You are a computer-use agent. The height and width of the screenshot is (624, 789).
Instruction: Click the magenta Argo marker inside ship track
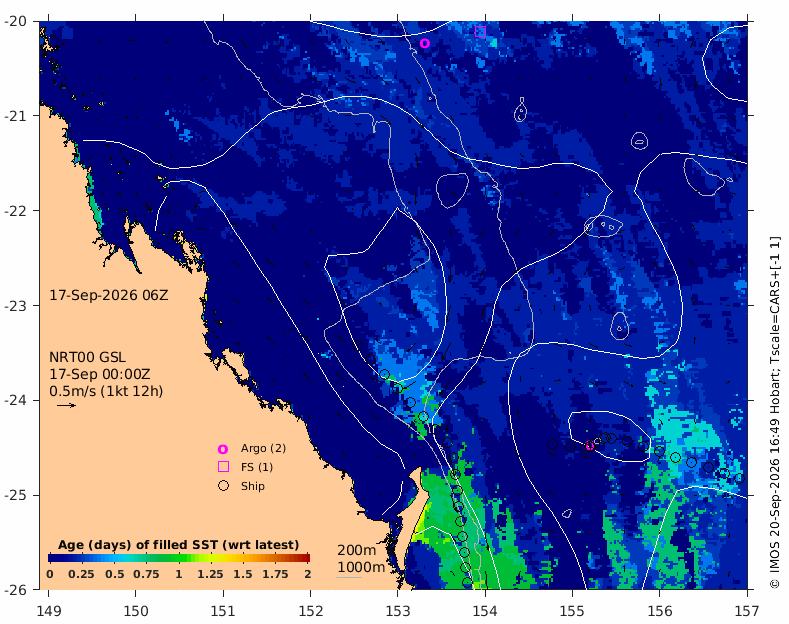(590, 446)
